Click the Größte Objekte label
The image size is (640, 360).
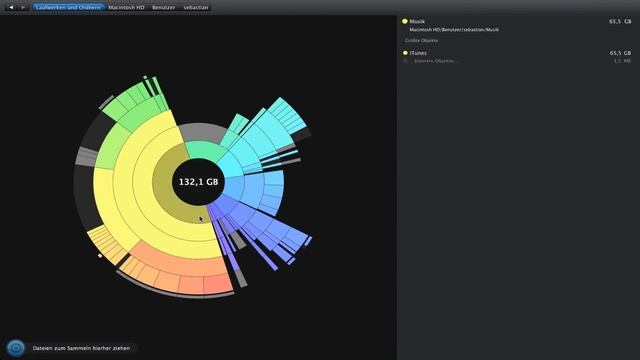[x=422, y=40]
